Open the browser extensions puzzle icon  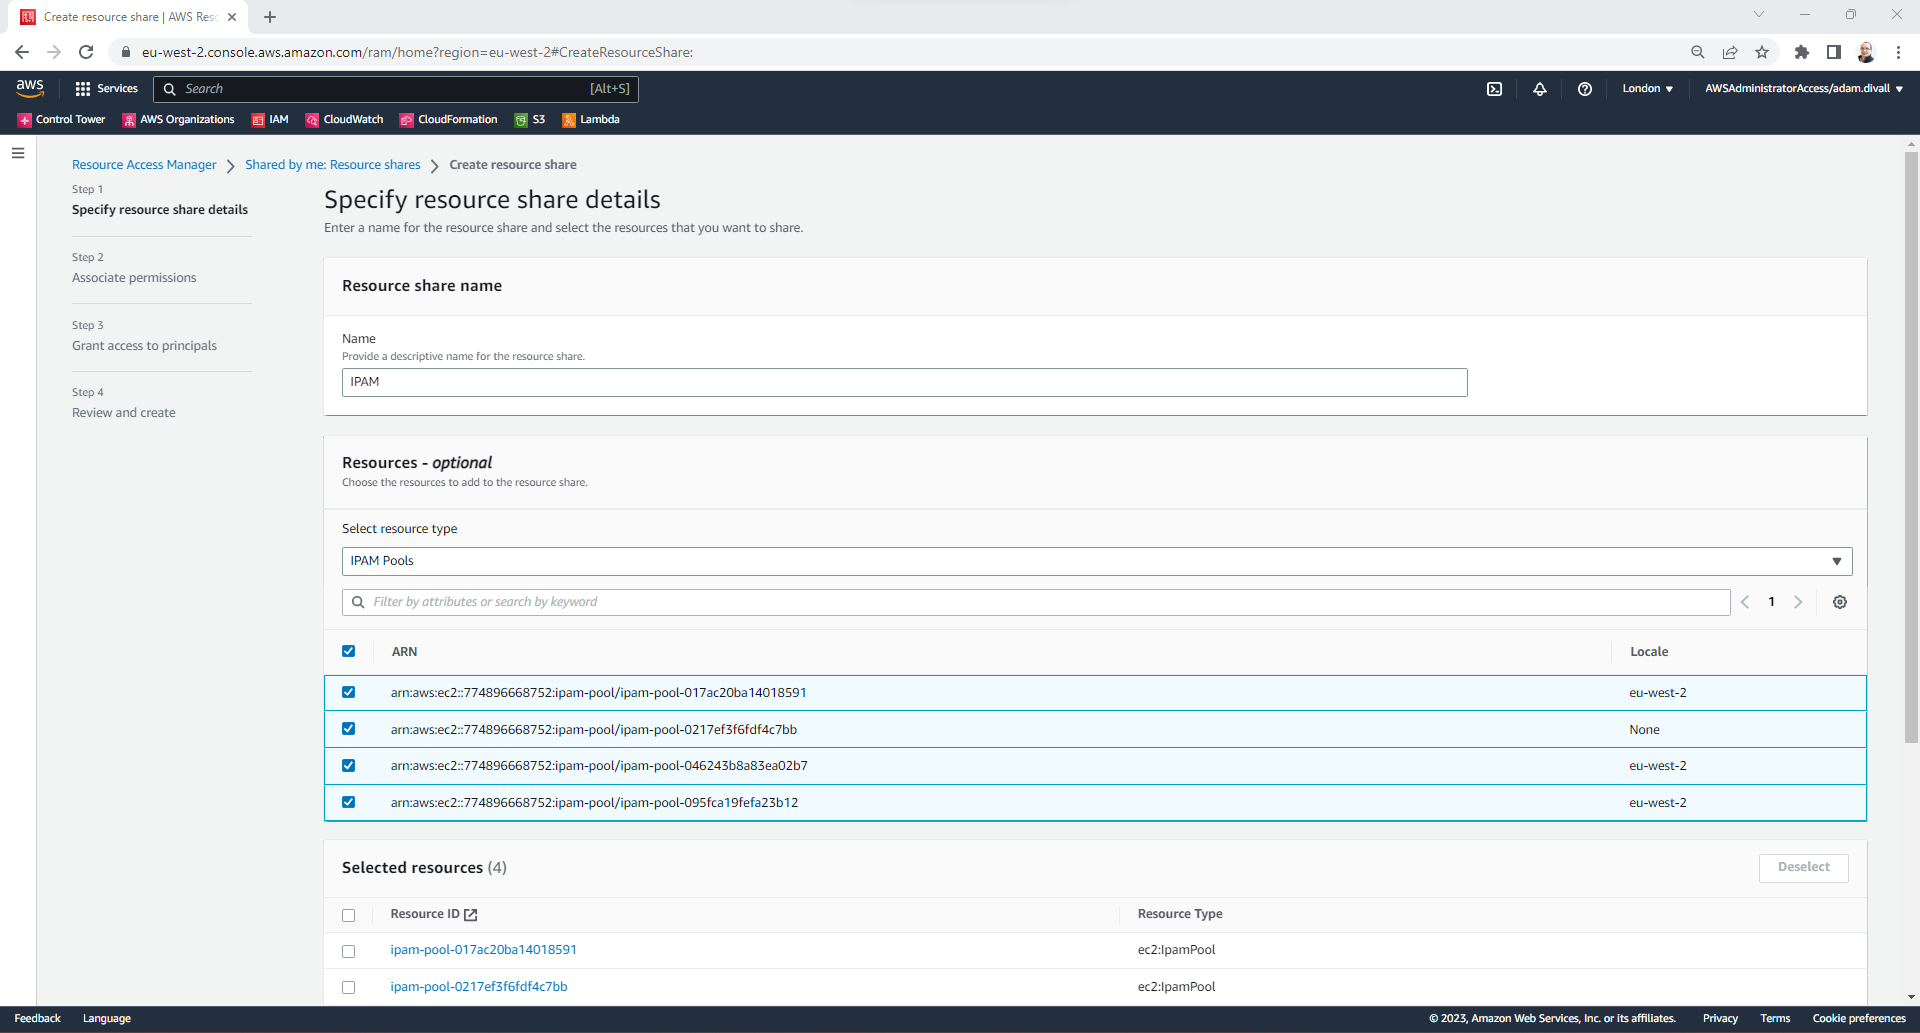click(1802, 52)
